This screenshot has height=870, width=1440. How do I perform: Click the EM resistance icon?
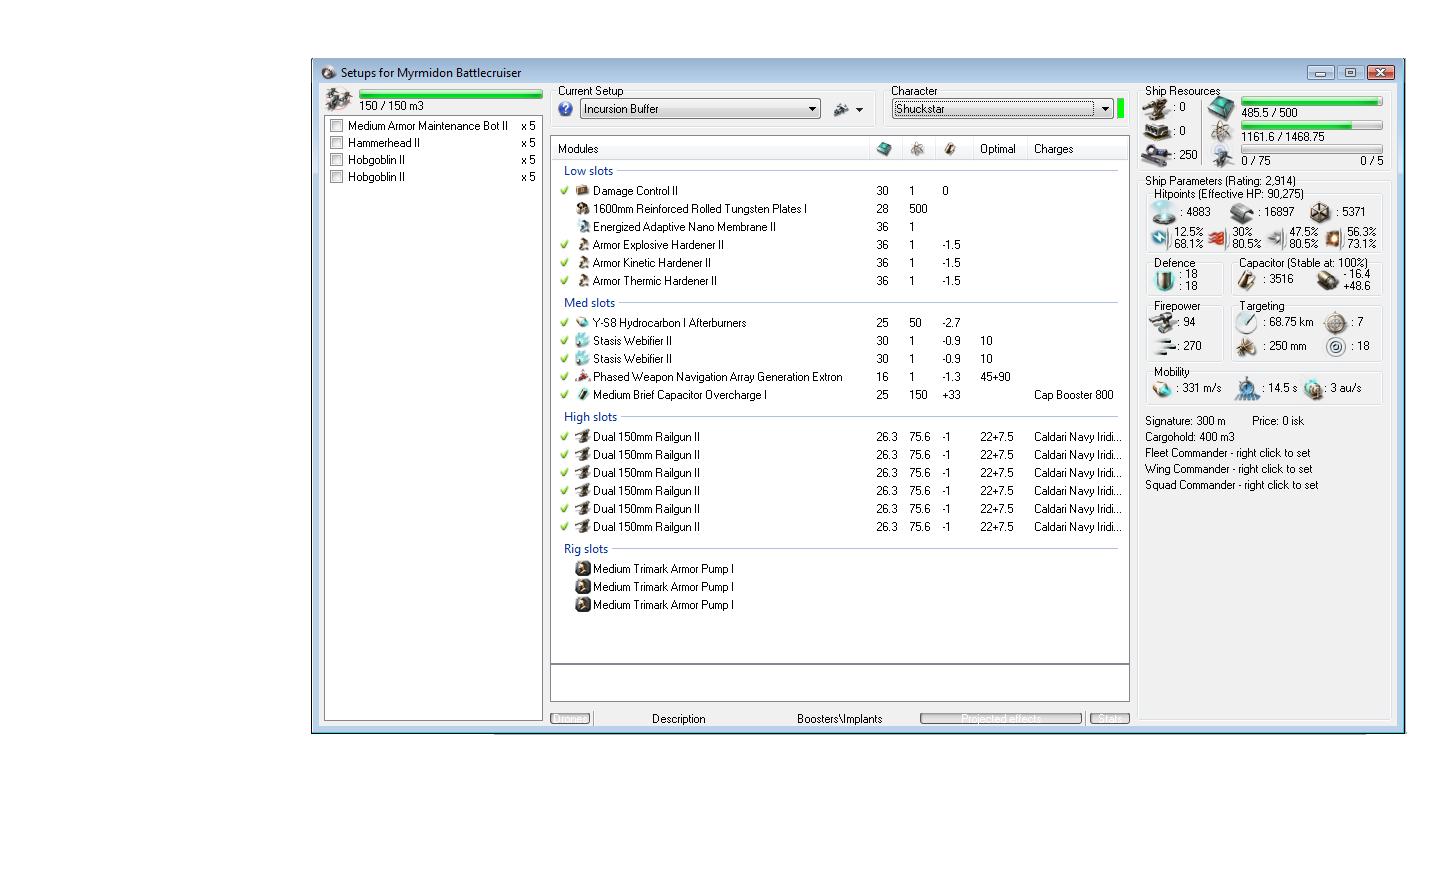(1160, 238)
